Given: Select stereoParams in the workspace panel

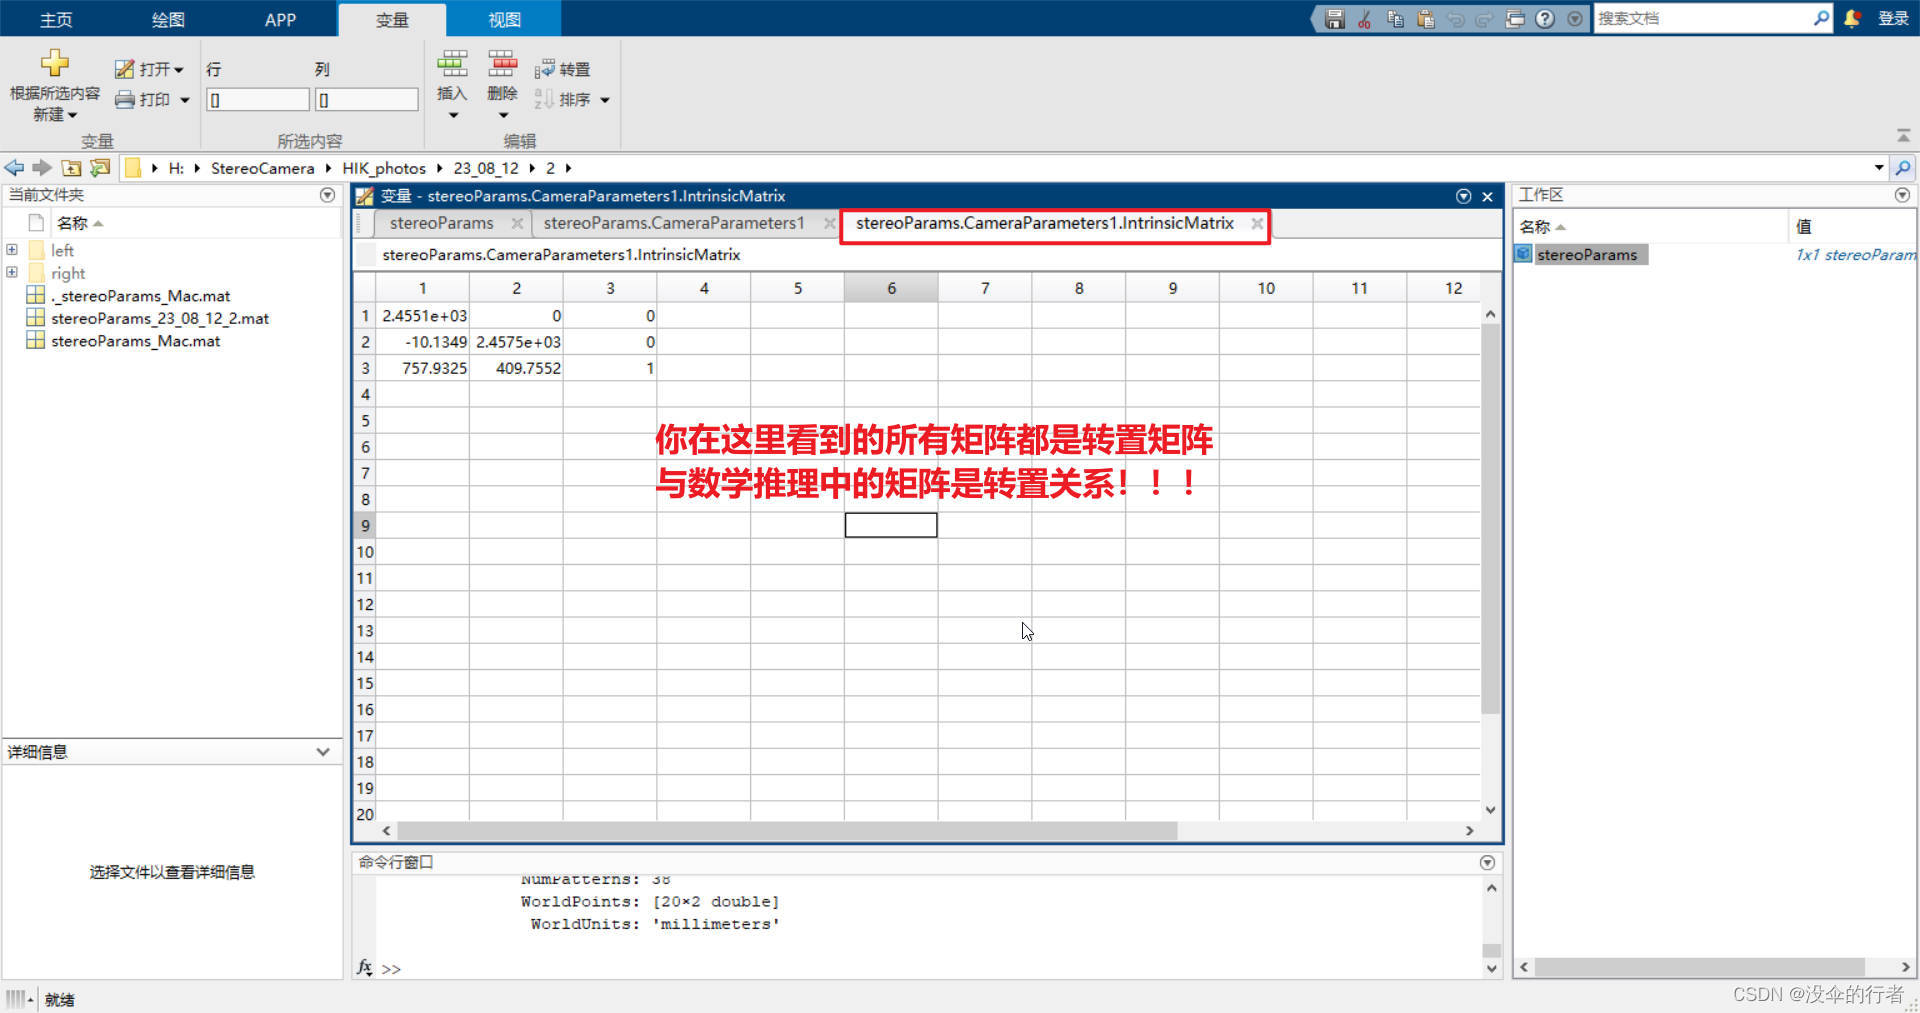Looking at the screenshot, I should coord(1587,255).
